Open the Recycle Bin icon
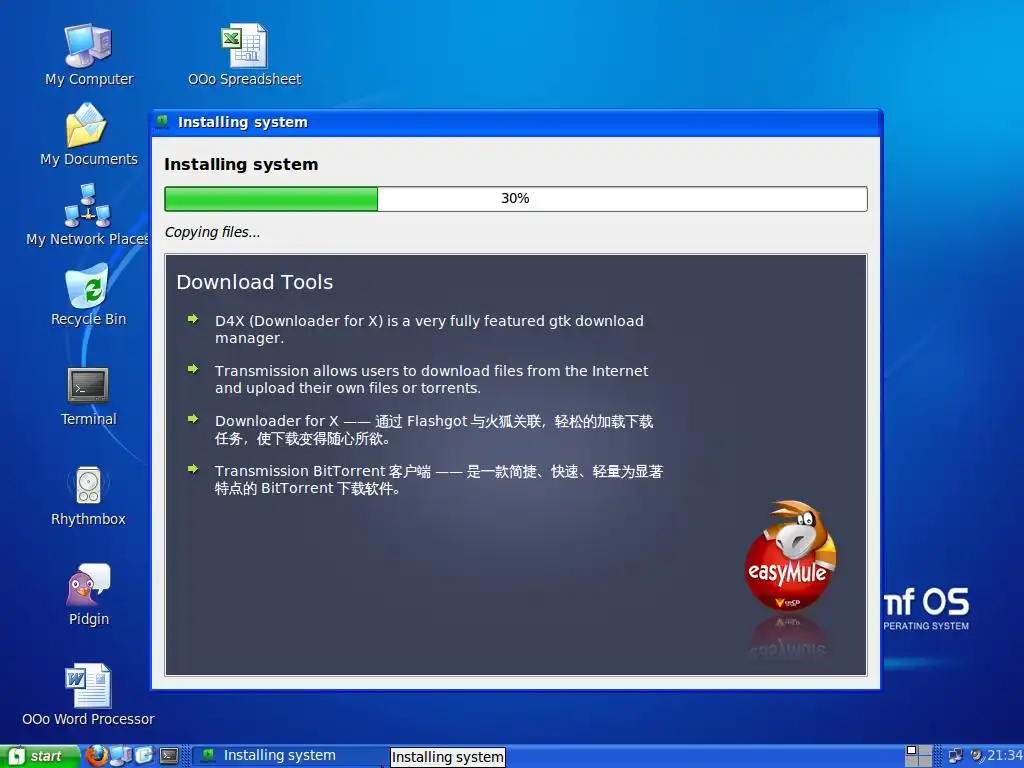 tap(88, 295)
